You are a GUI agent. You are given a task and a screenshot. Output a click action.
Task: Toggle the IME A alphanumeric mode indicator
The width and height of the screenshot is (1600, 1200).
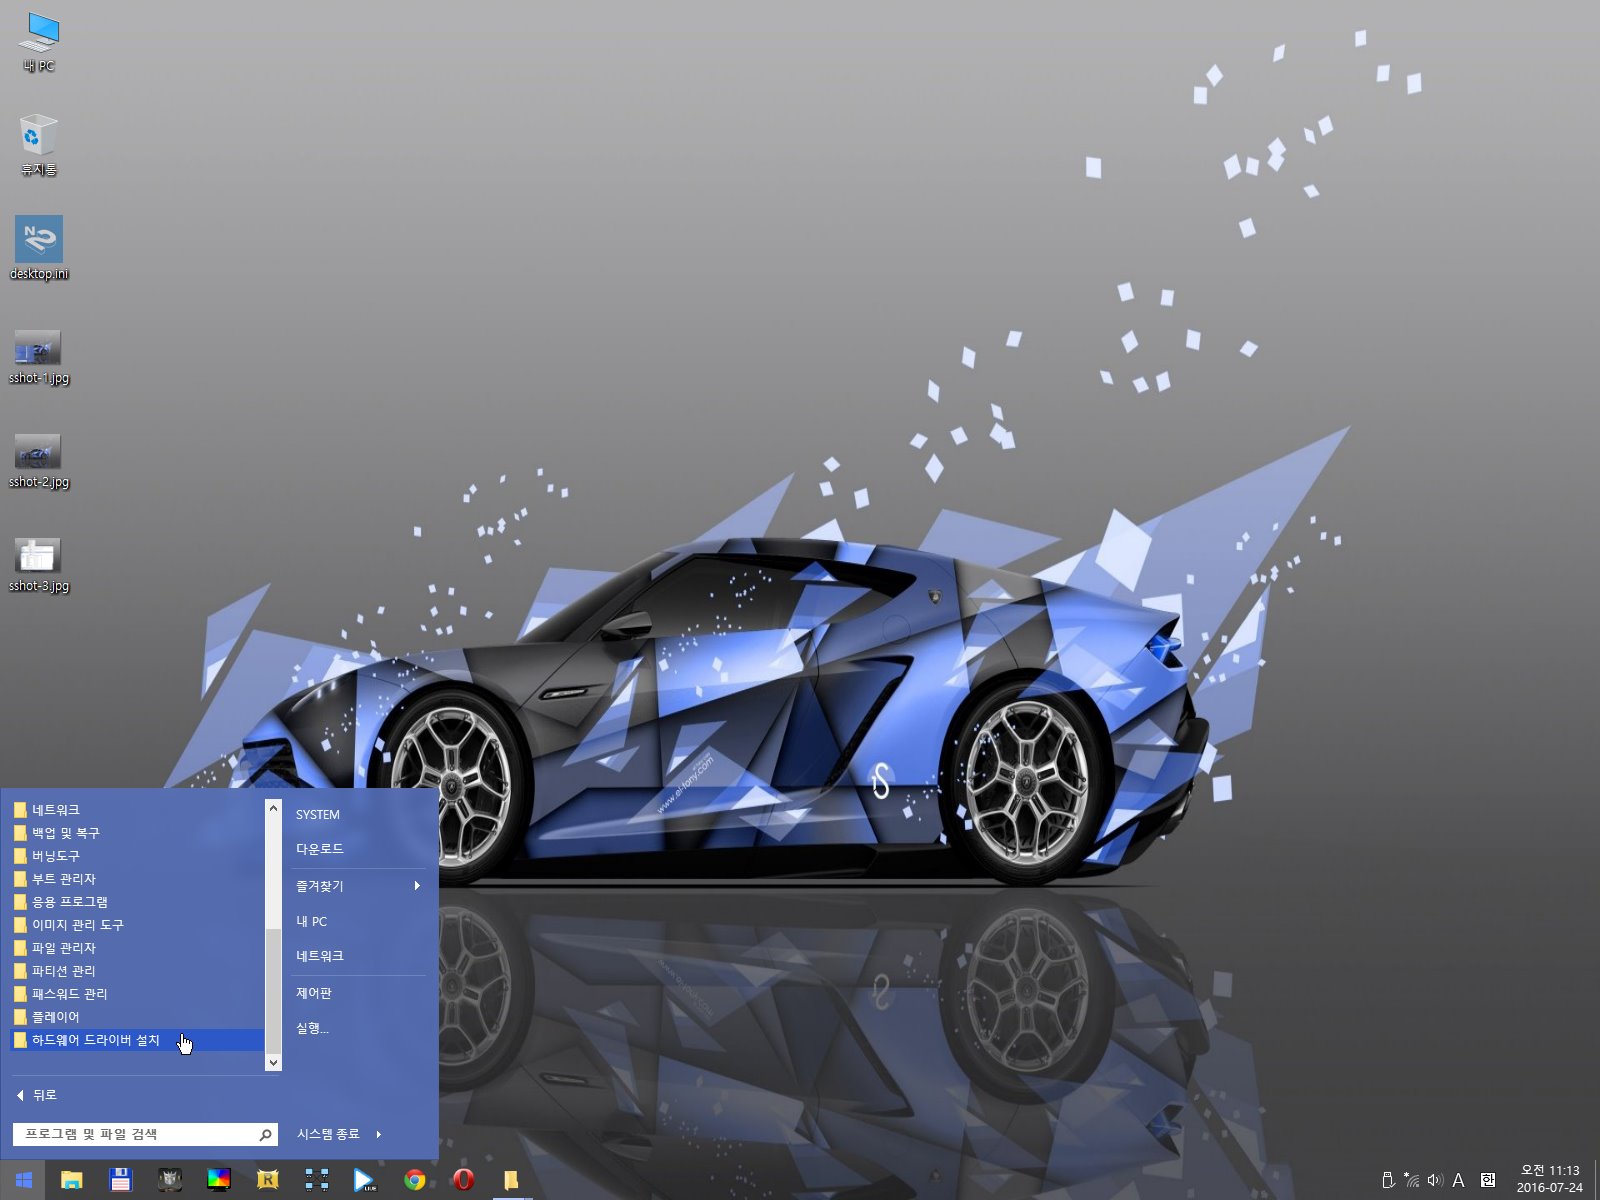tap(1459, 1180)
